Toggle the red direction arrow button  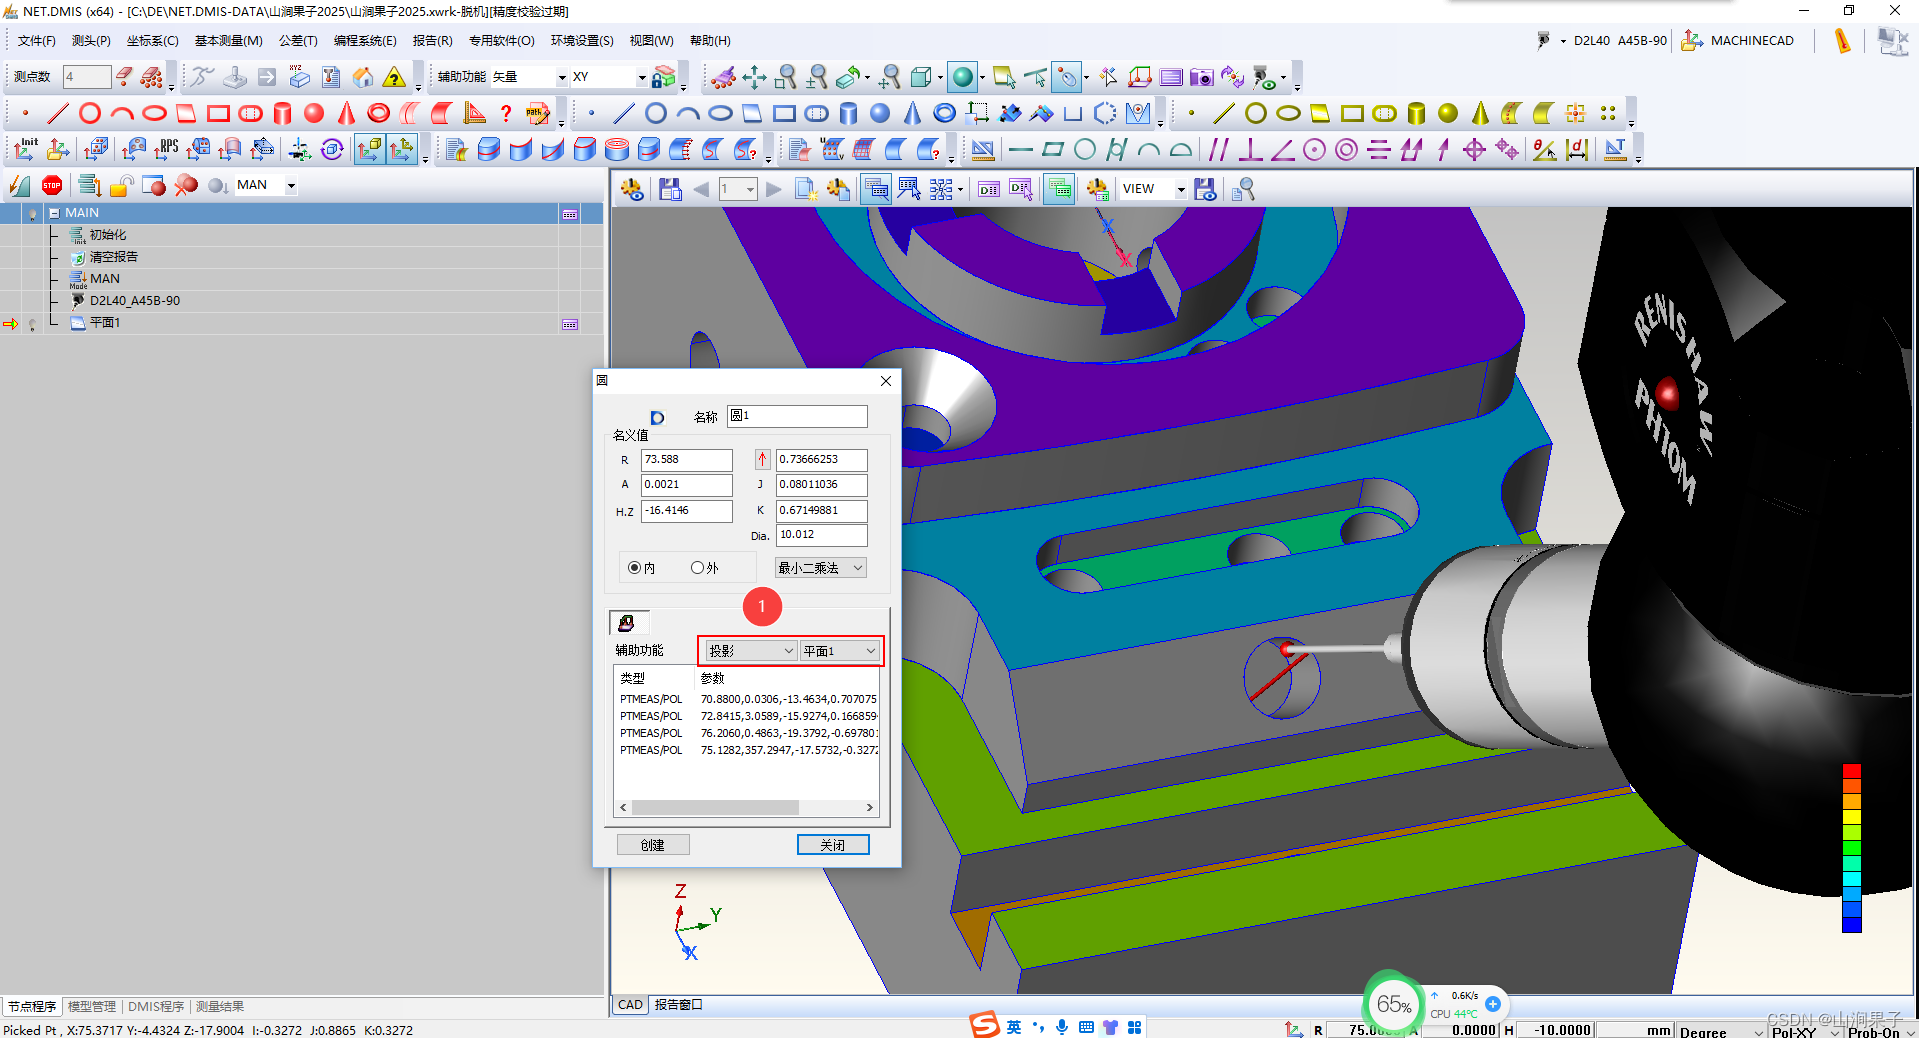click(x=762, y=460)
